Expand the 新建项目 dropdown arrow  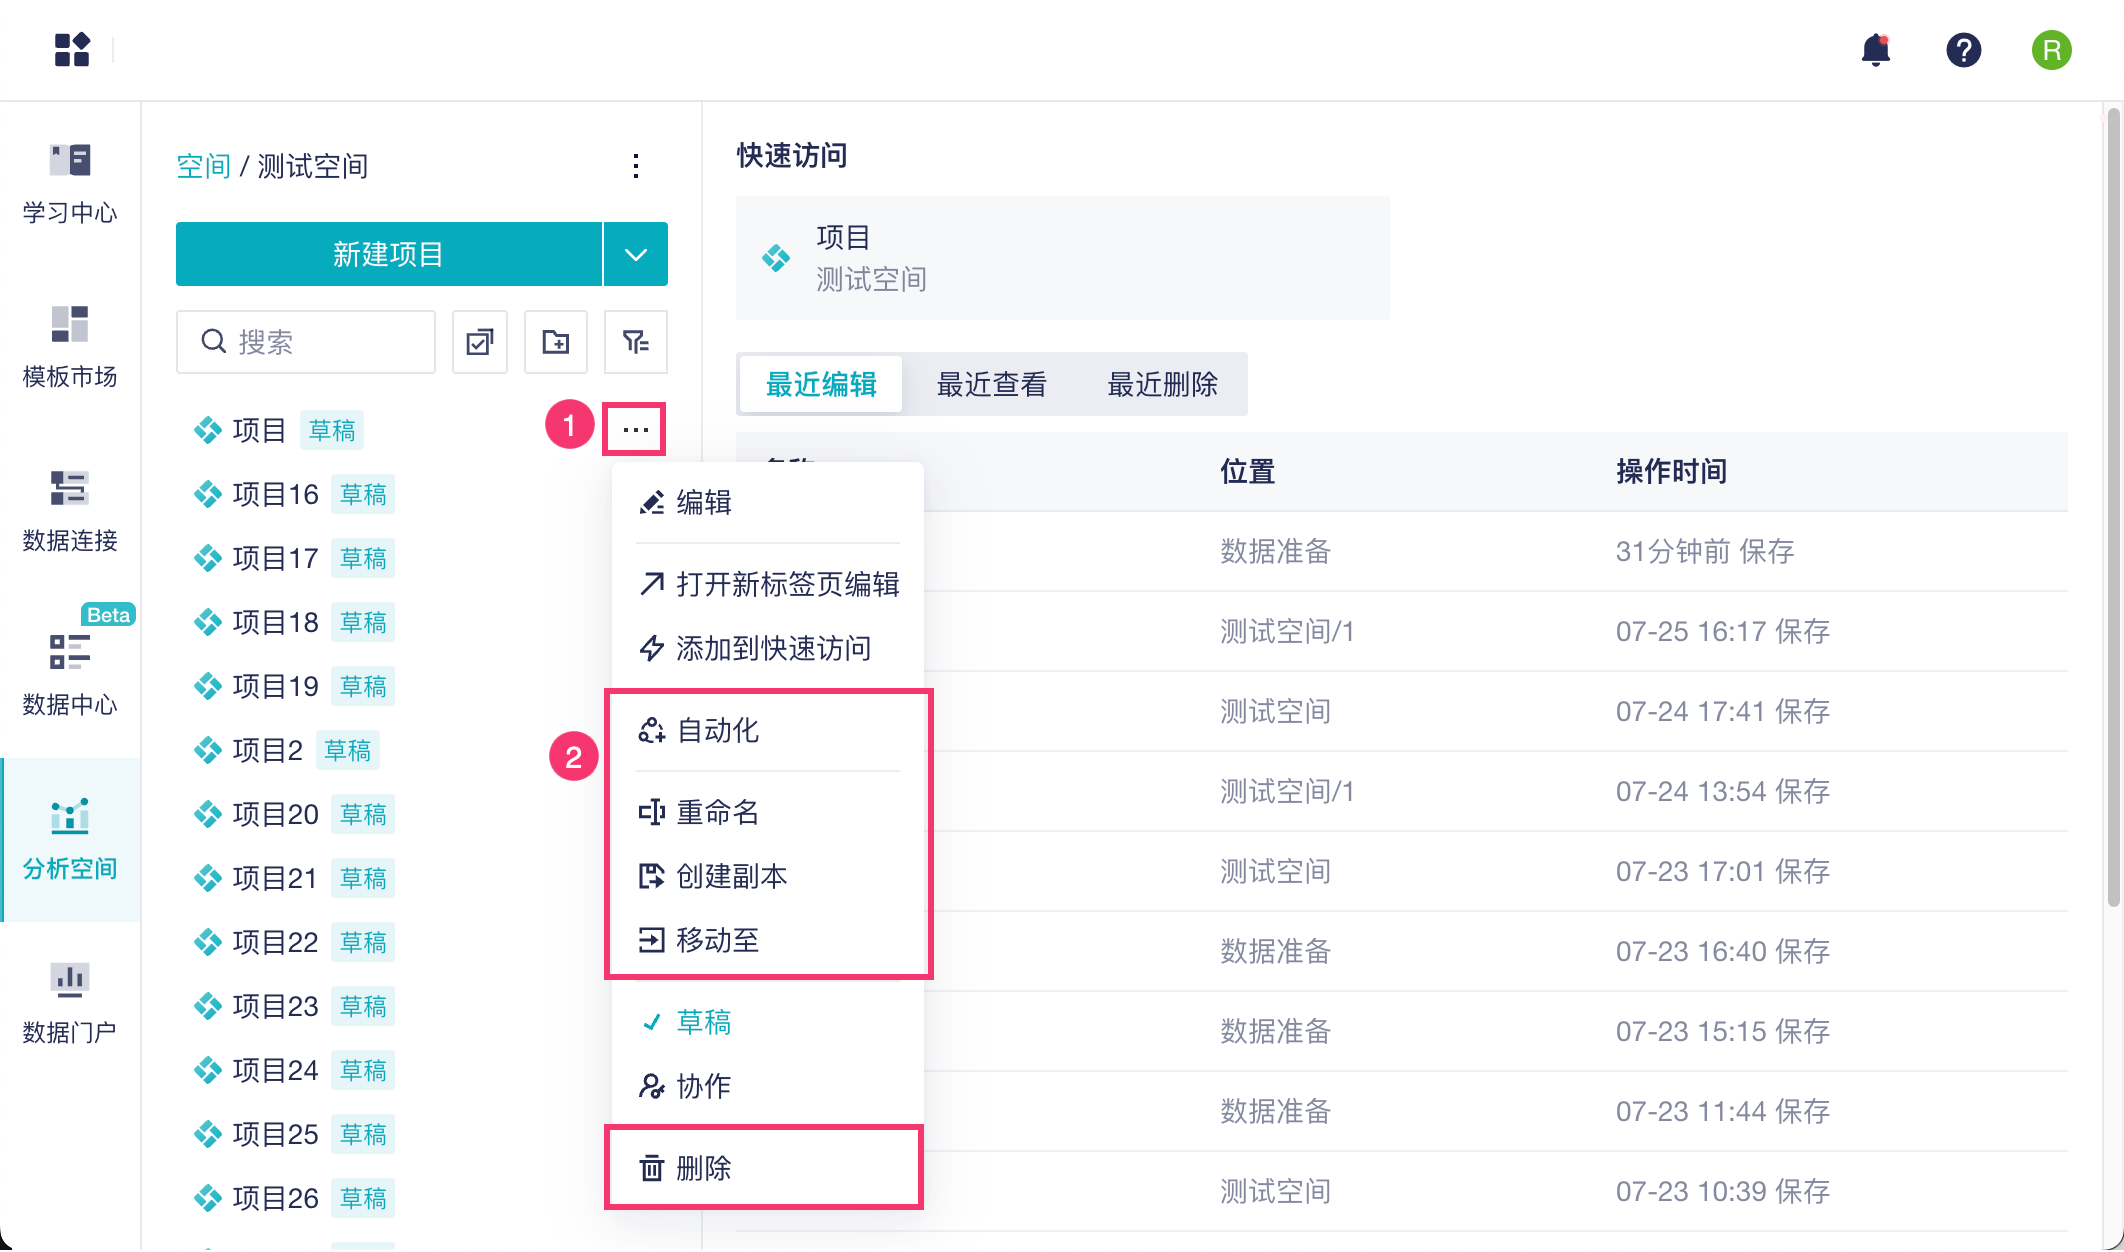pos(636,254)
